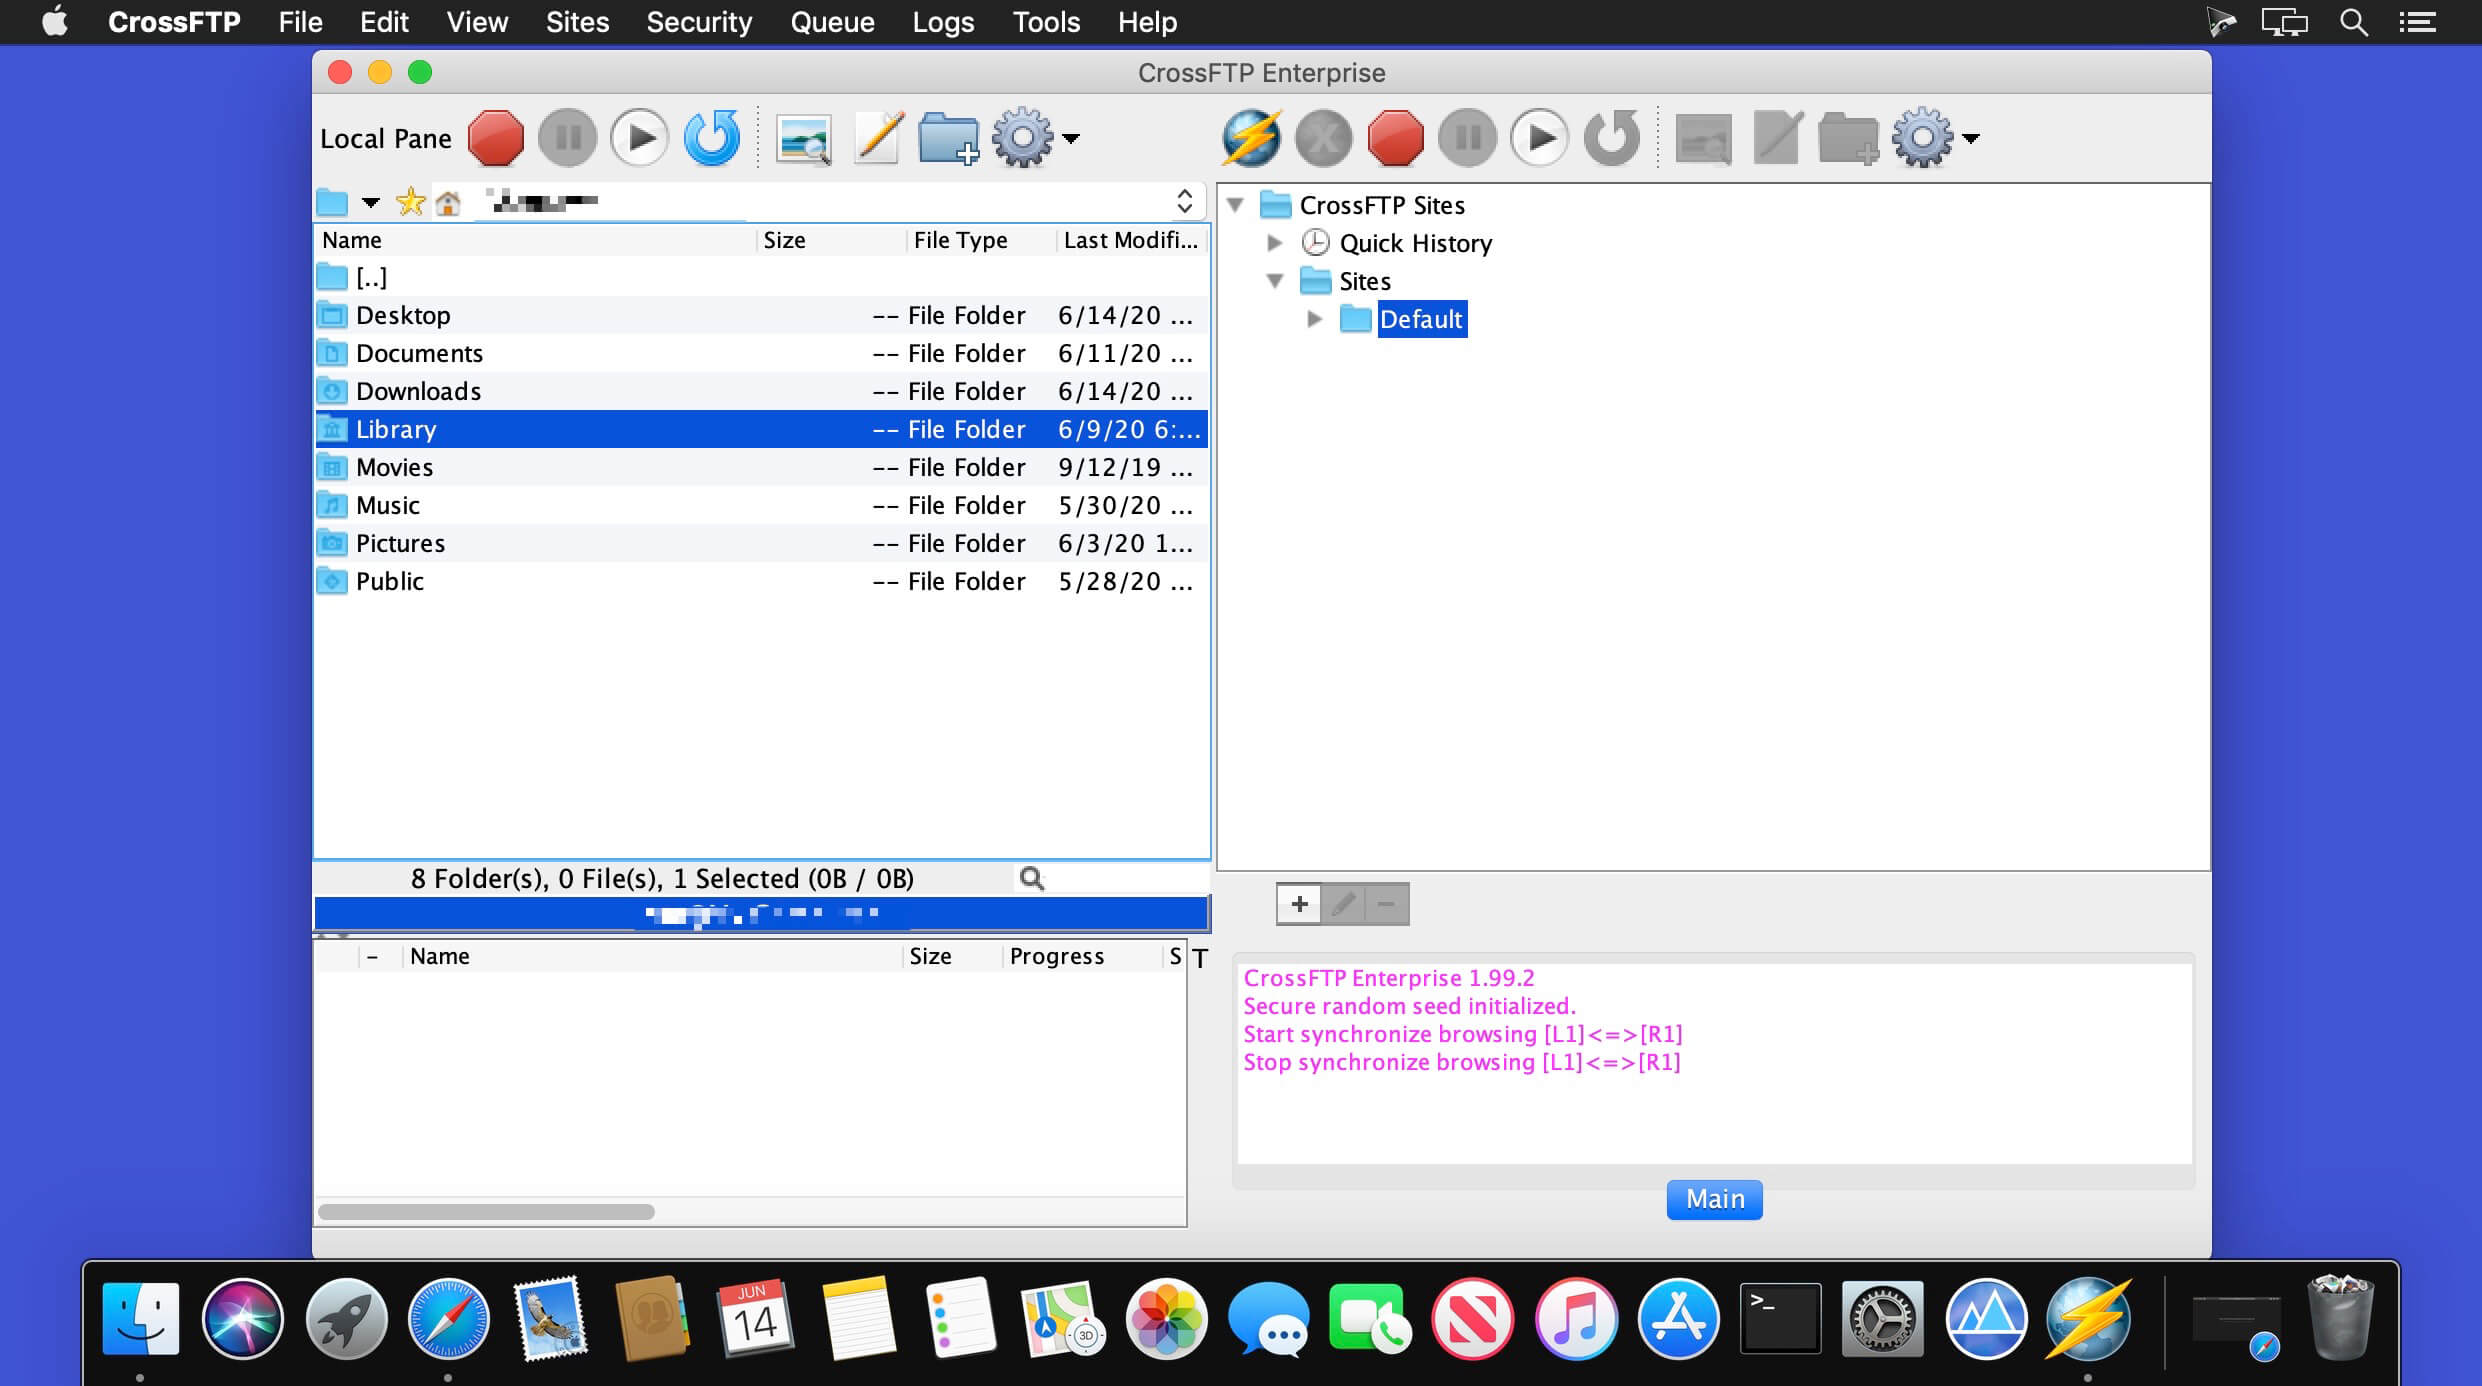Open Terminal from the Dock
The height and width of the screenshot is (1386, 2482).
click(x=1780, y=1319)
